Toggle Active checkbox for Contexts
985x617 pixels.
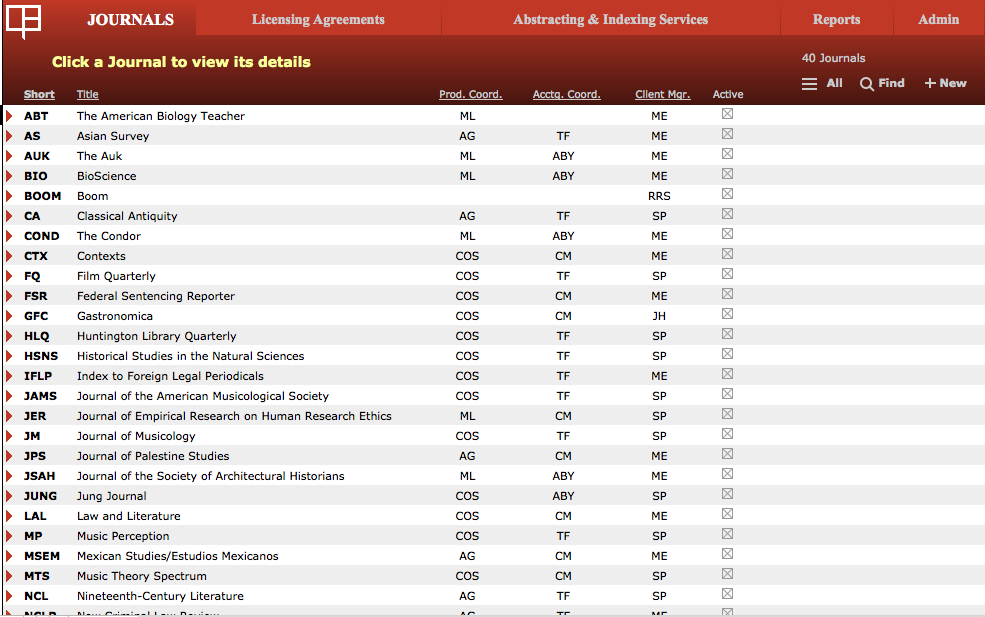pyautogui.click(x=727, y=254)
